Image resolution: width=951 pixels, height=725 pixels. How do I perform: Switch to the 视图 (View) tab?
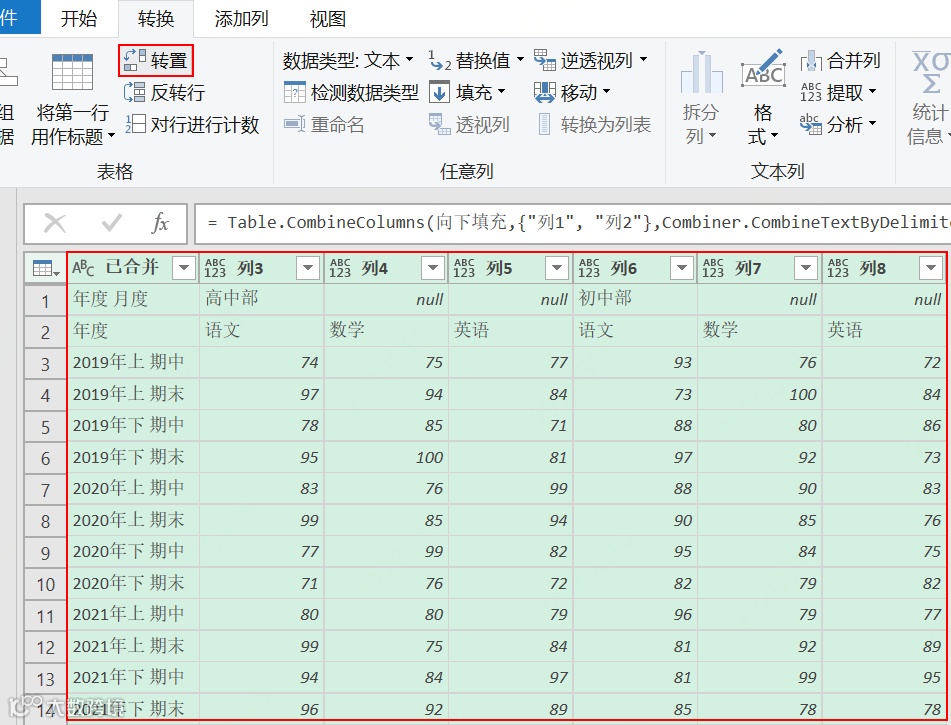(328, 18)
